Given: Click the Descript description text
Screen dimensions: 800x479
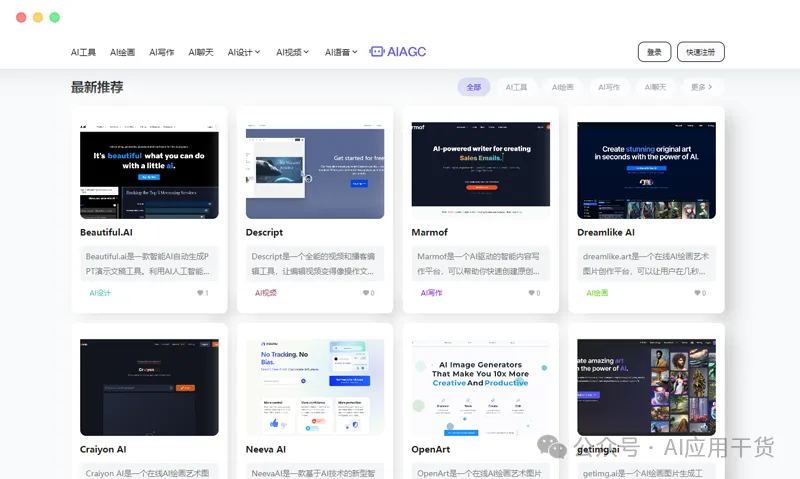Looking at the screenshot, I should 315,264.
